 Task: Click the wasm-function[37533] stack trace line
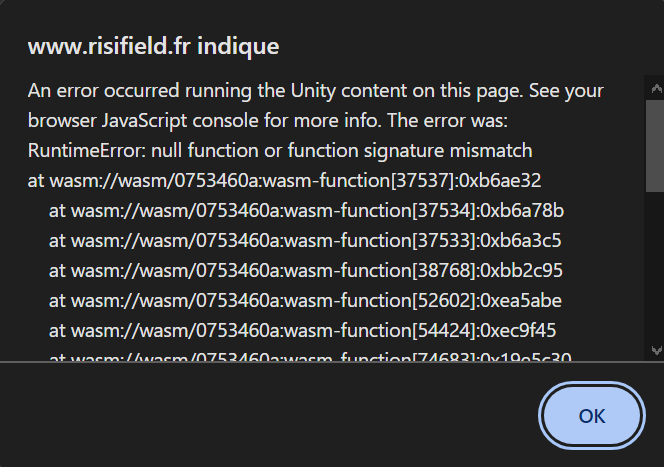tap(305, 240)
